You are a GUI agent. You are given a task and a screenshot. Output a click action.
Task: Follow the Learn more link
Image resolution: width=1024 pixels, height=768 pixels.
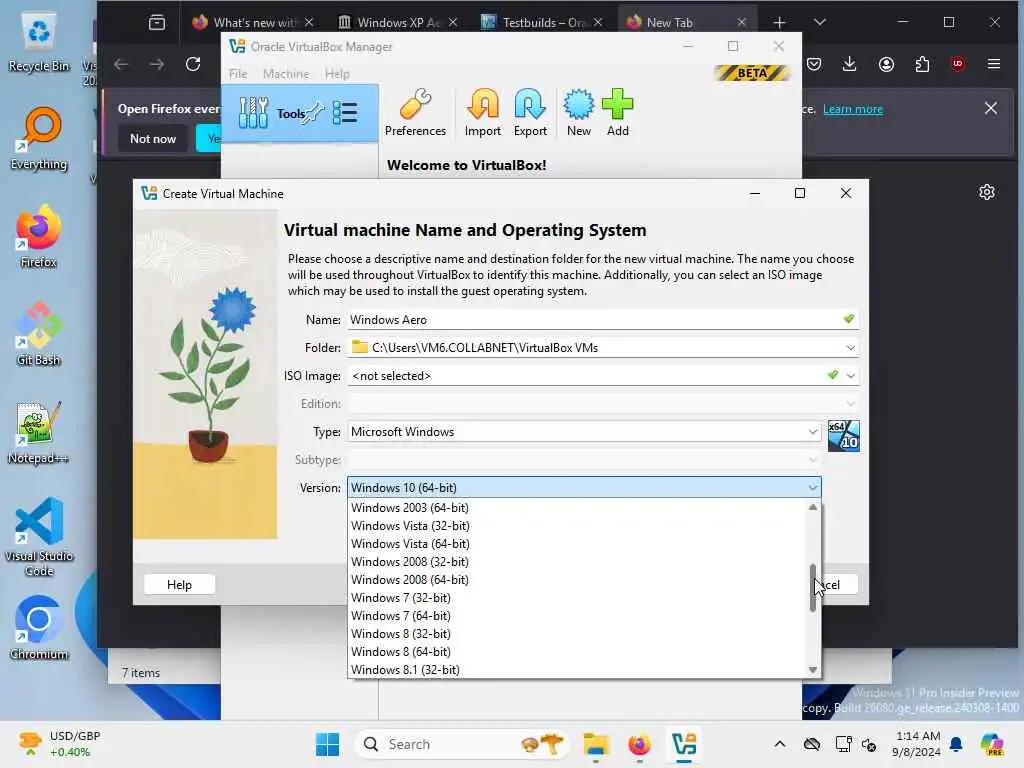pyautogui.click(x=852, y=109)
